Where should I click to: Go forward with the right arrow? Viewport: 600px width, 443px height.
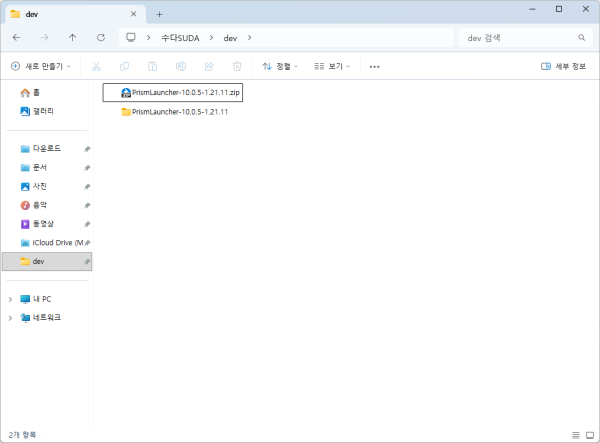click(x=44, y=37)
